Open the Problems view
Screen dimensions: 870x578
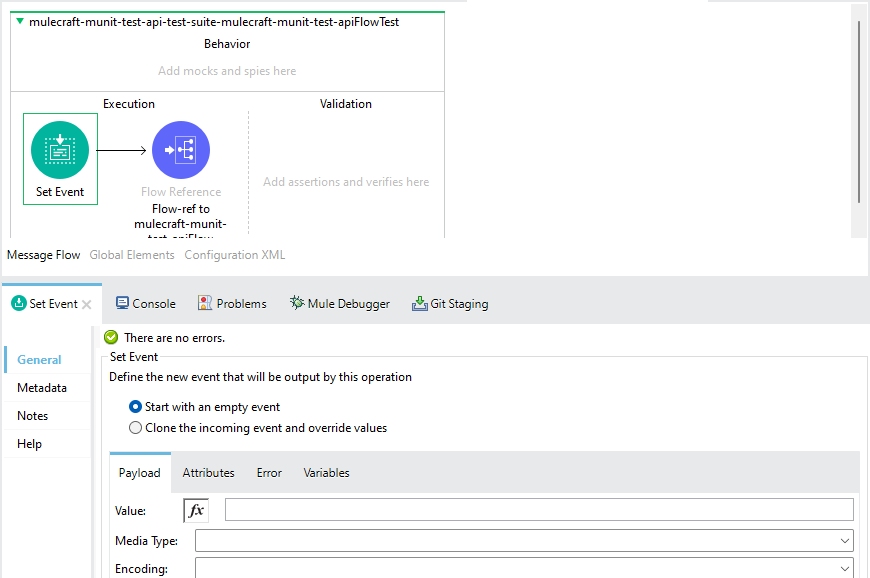pyautogui.click(x=232, y=304)
